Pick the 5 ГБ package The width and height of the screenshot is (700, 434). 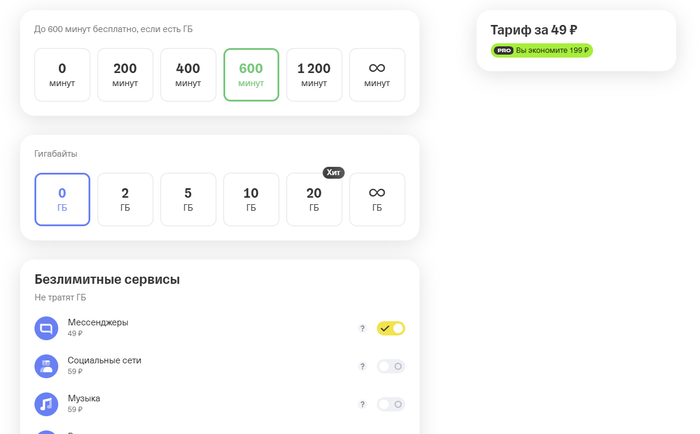point(188,199)
